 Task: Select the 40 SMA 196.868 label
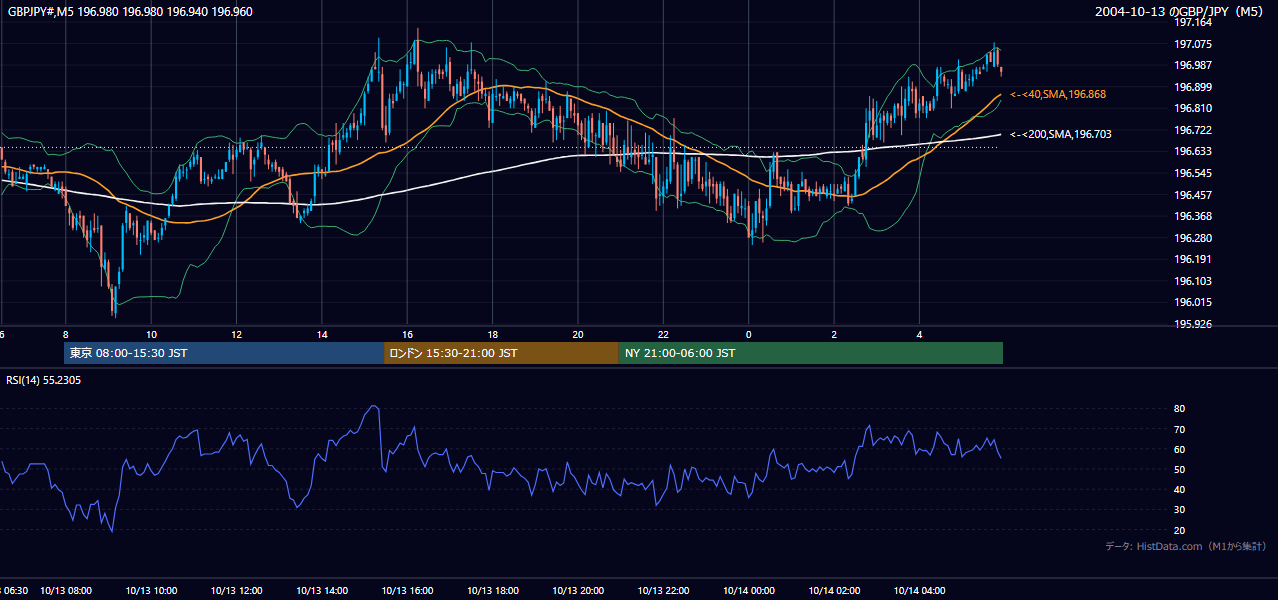pos(1058,94)
